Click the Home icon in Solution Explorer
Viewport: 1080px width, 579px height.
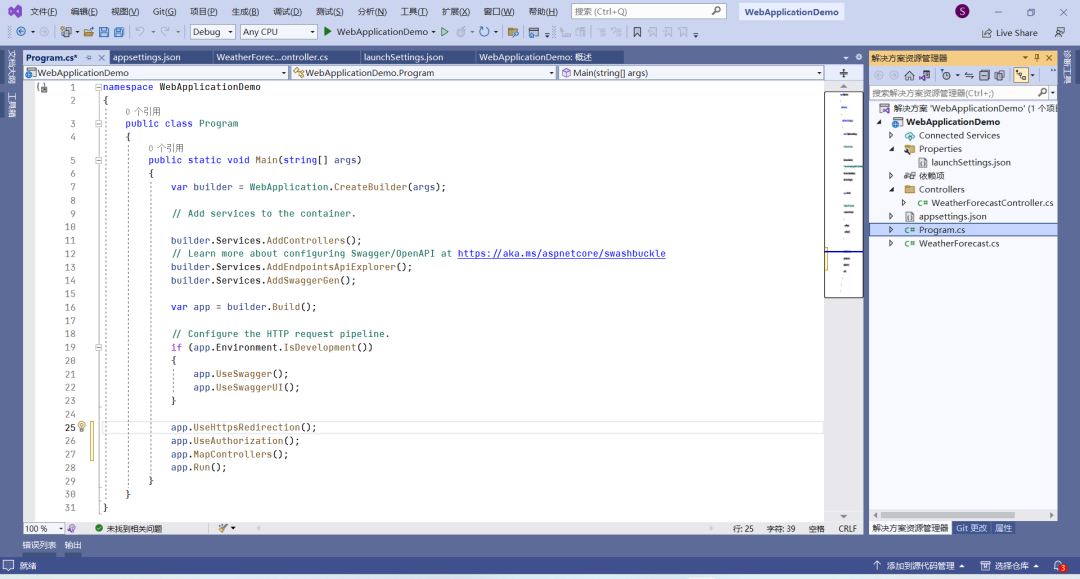[x=909, y=75]
